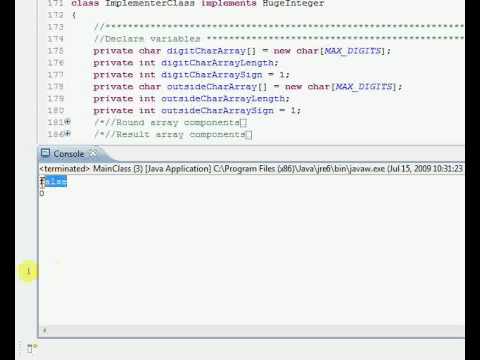Screen dimensions: 480x360
Task: Click 'outsideCharArray[]' on line 178
Action: coord(217,87)
